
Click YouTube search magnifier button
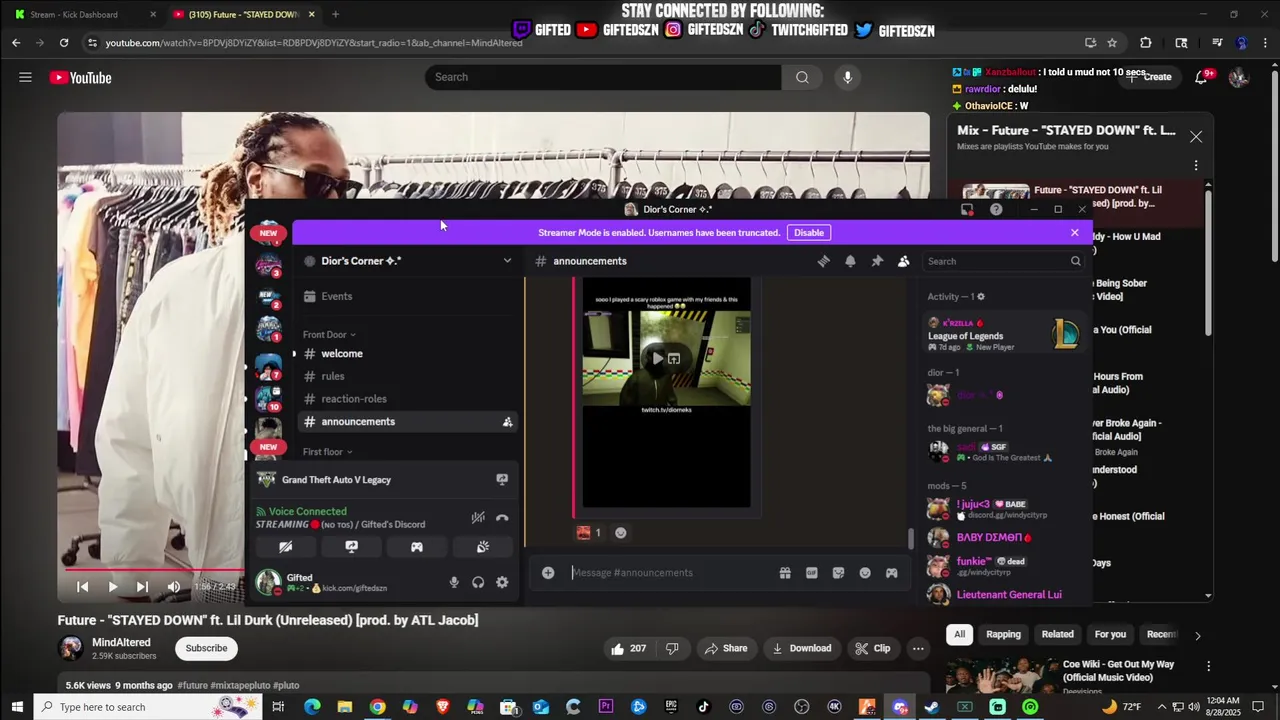point(802,77)
